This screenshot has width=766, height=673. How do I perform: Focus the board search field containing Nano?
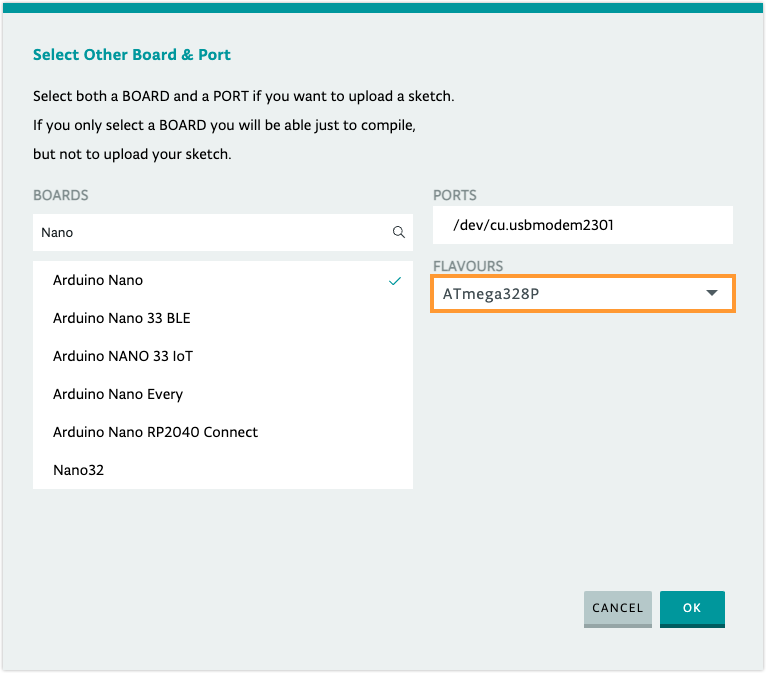click(x=210, y=232)
